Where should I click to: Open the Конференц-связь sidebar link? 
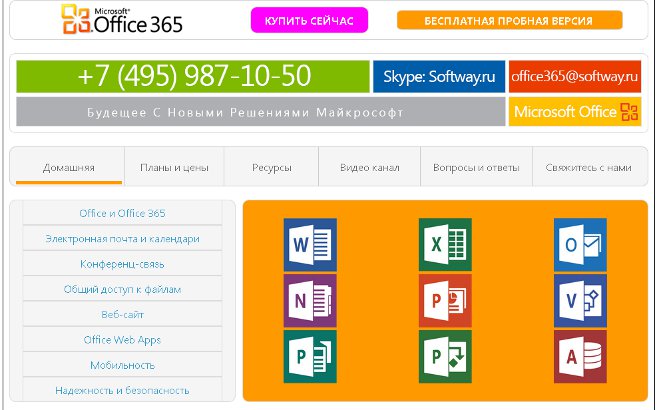click(x=122, y=264)
